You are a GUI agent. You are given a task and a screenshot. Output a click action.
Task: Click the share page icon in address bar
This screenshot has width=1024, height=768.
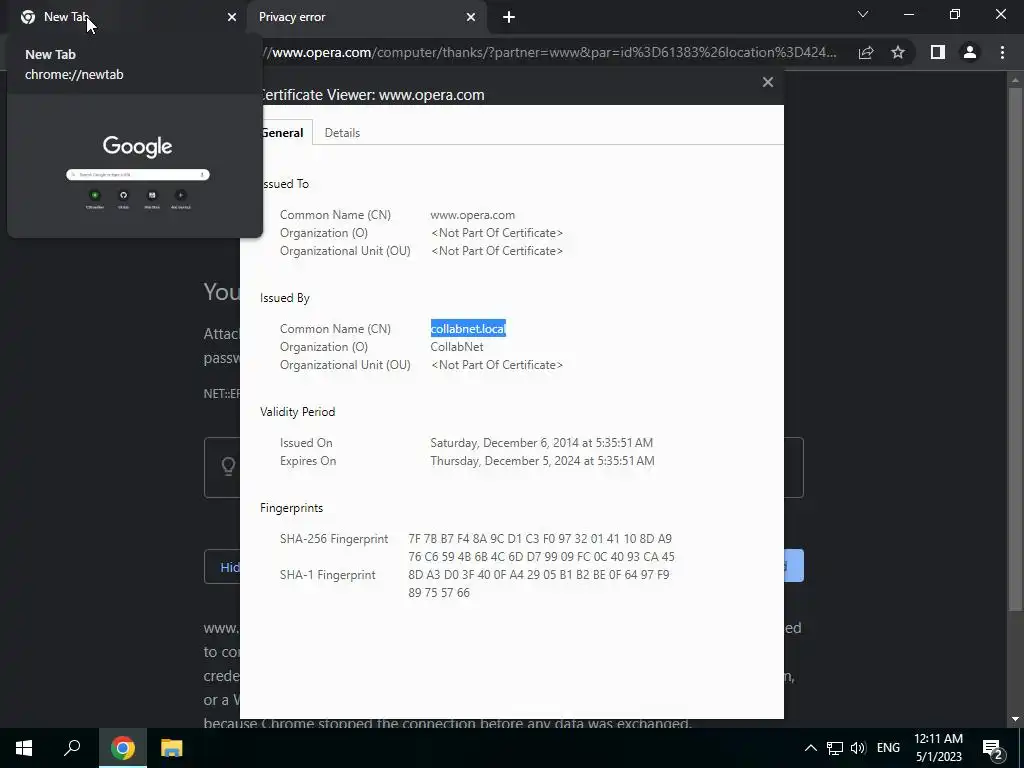click(x=866, y=52)
